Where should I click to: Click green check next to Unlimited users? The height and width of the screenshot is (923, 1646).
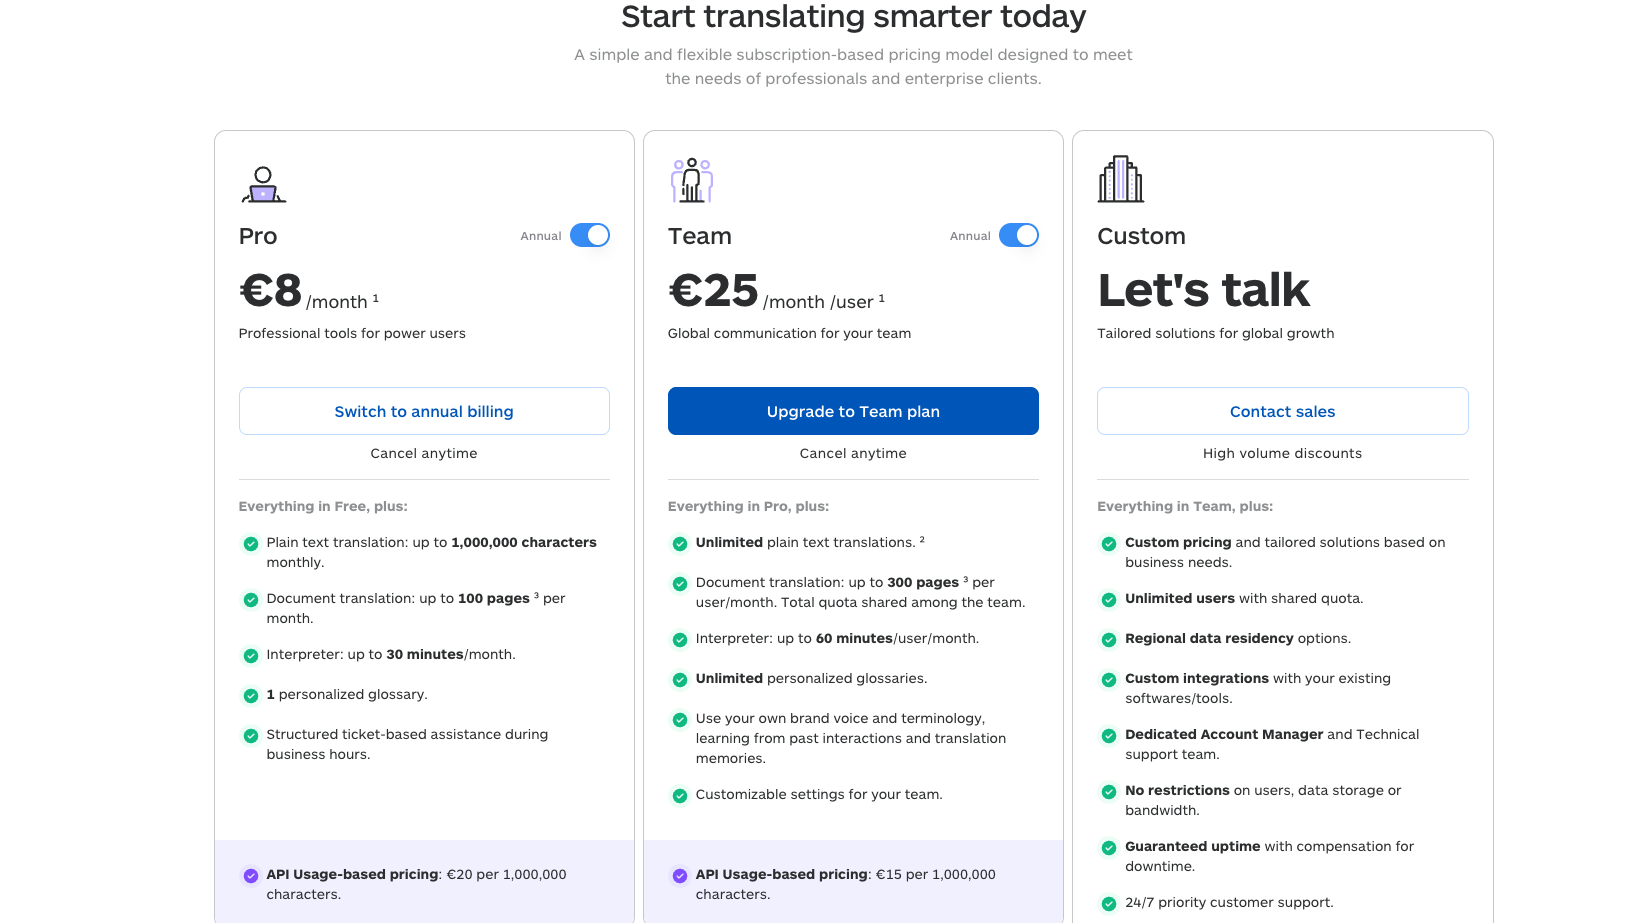click(1109, 600)
